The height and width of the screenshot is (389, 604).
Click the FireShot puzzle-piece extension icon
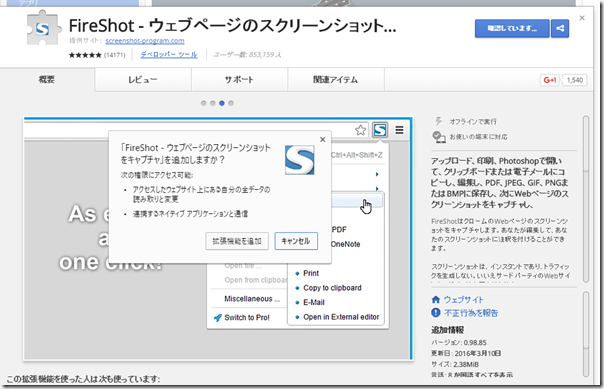click(x=44, y=28)
